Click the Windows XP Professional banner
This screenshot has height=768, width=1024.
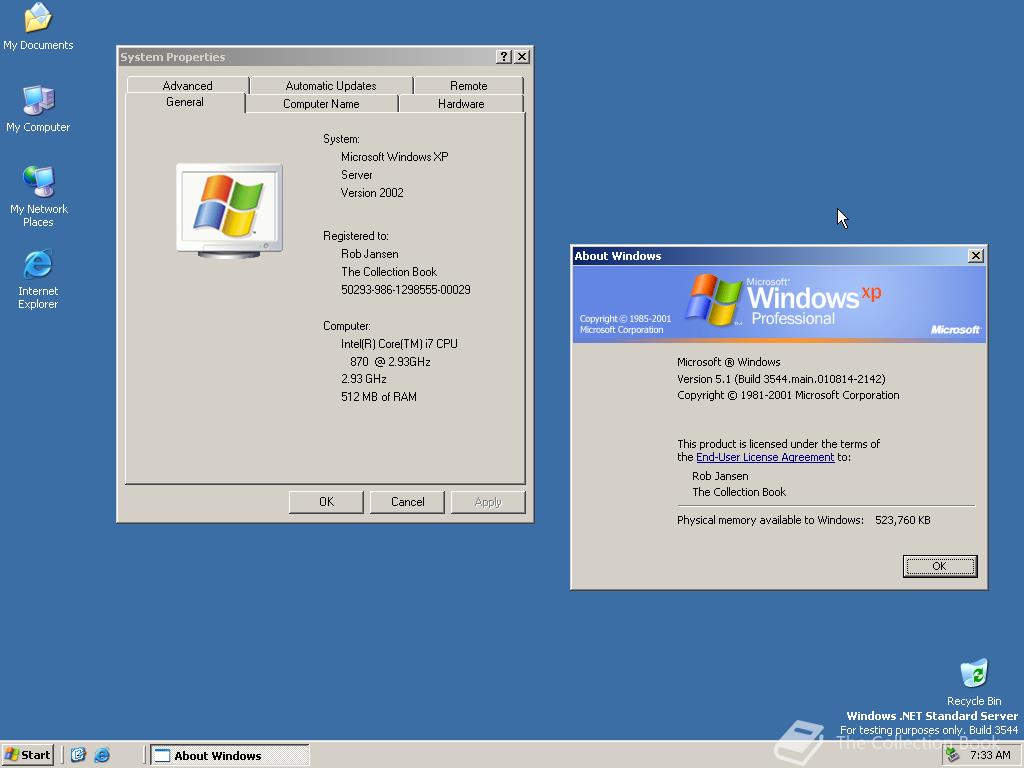tap(779, 303)
